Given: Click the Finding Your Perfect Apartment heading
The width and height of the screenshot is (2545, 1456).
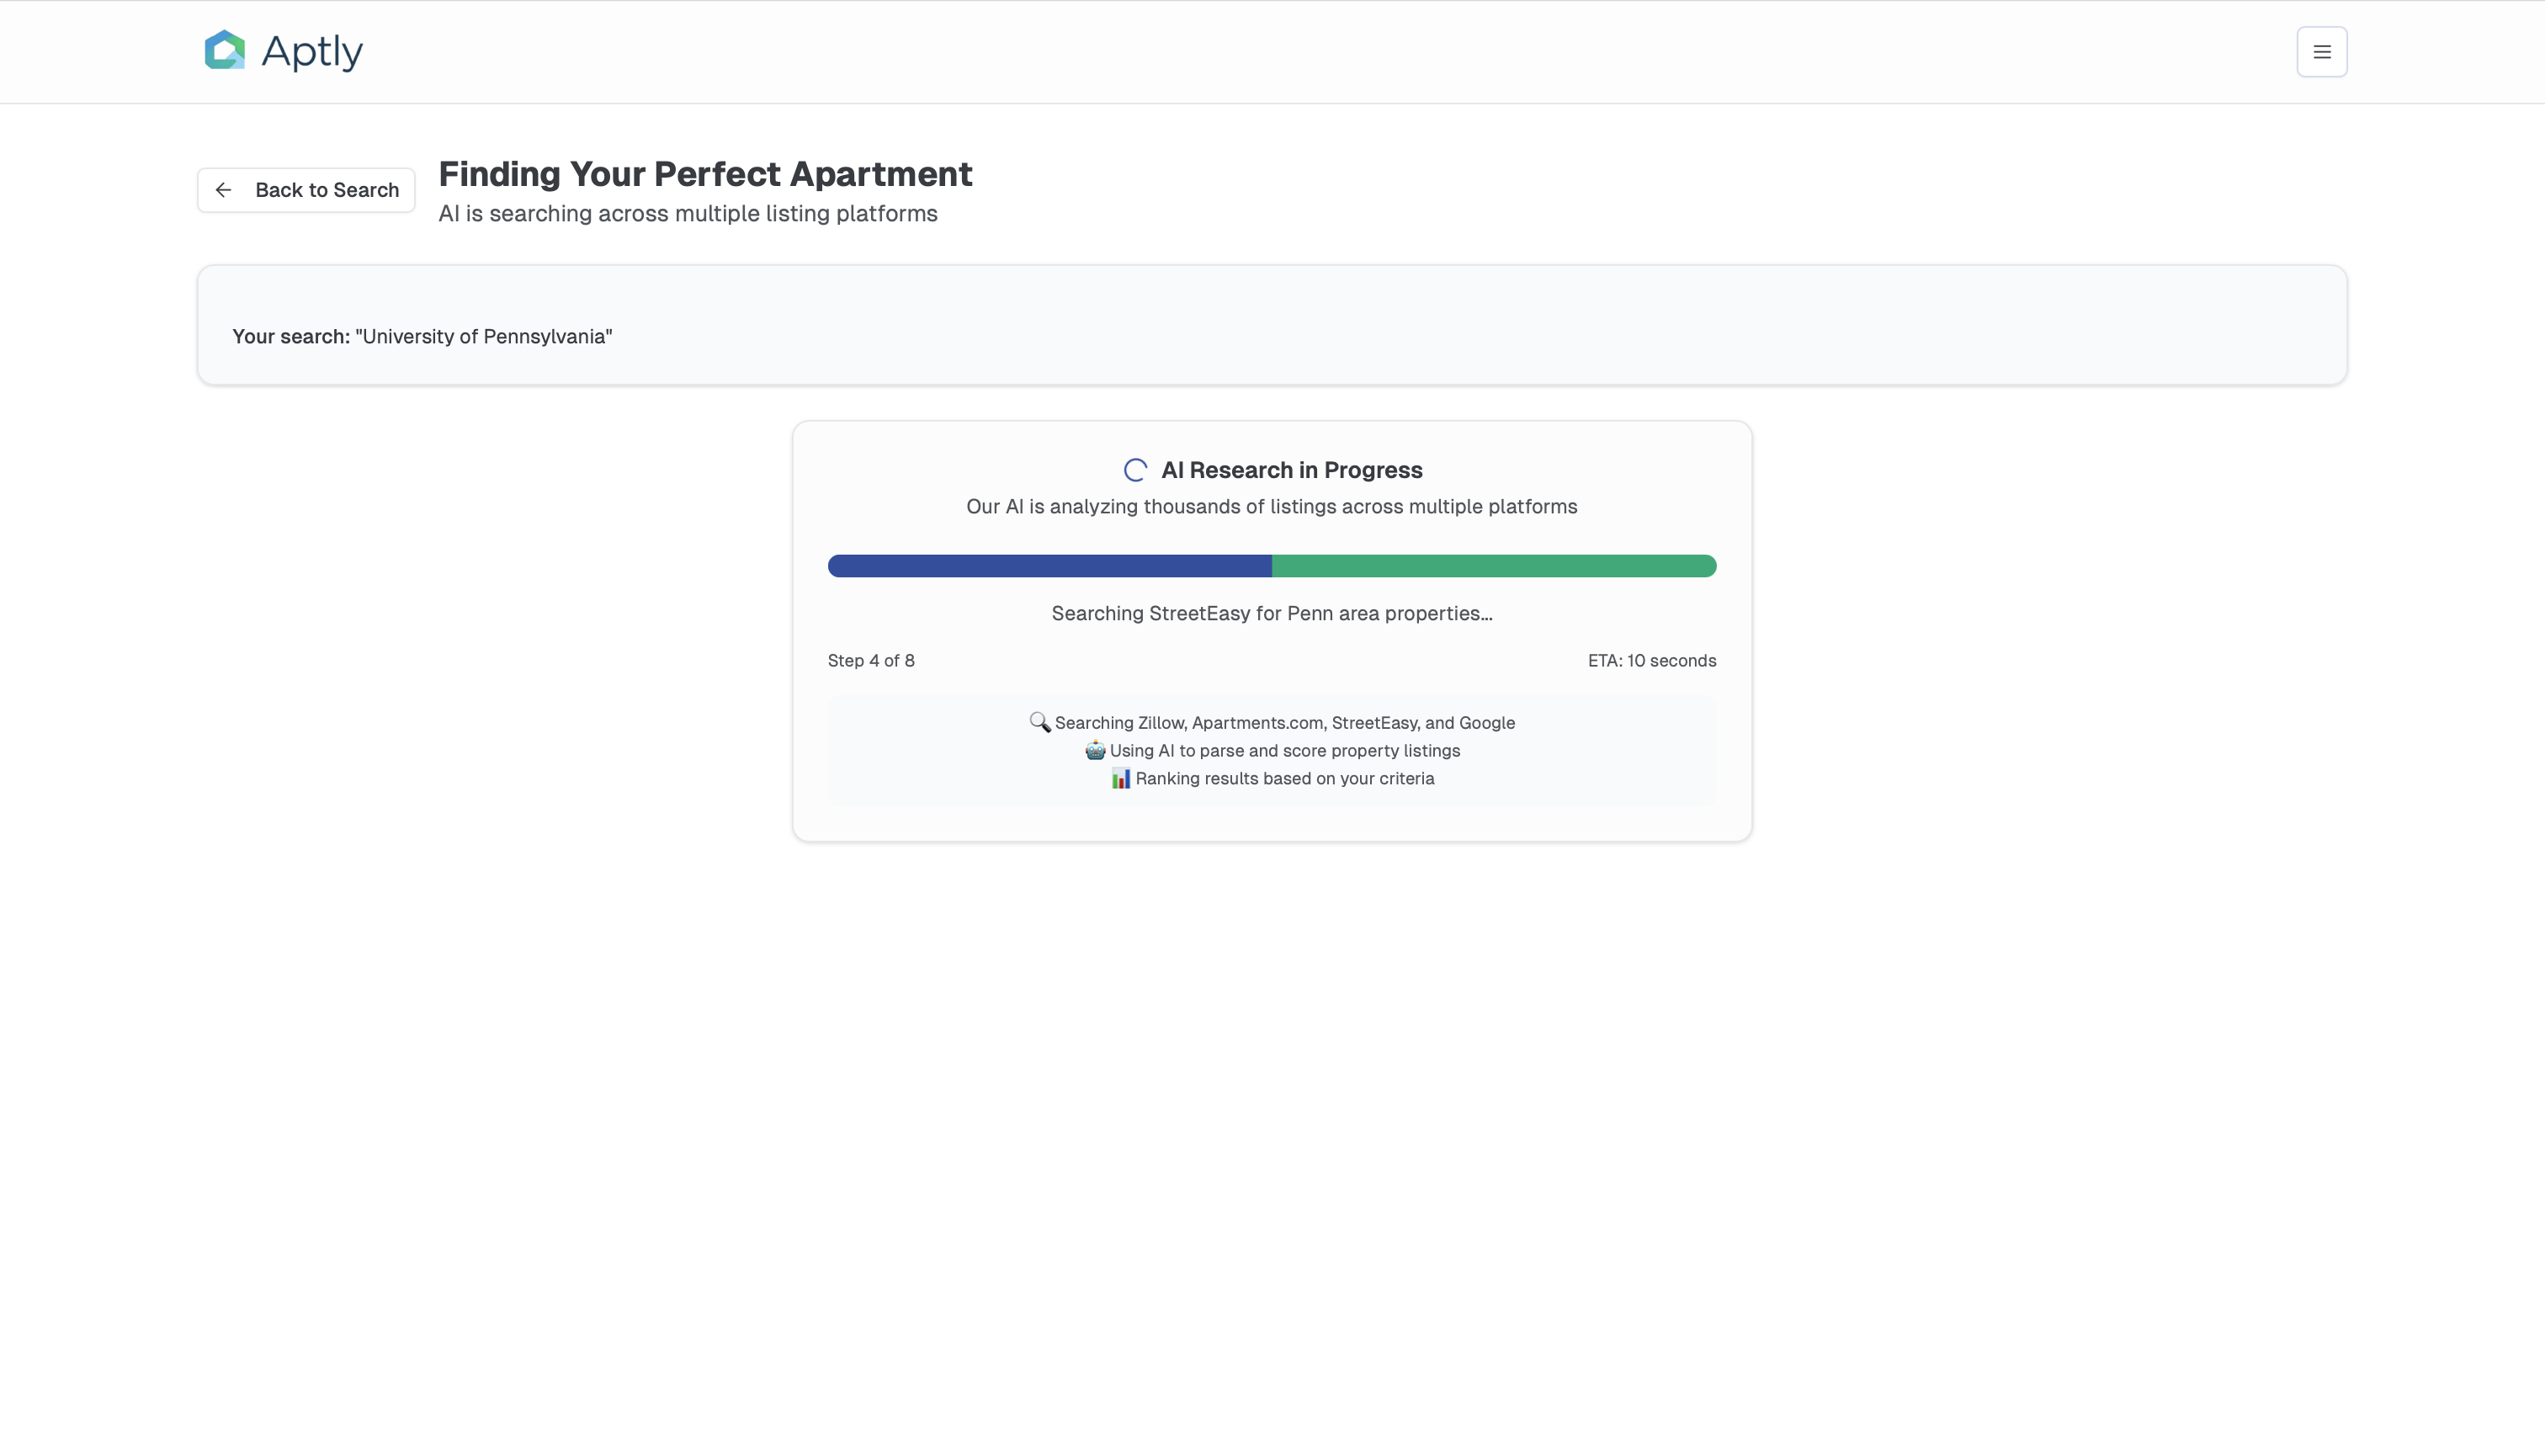Looking at the screenshot, I should click(705, 174).
